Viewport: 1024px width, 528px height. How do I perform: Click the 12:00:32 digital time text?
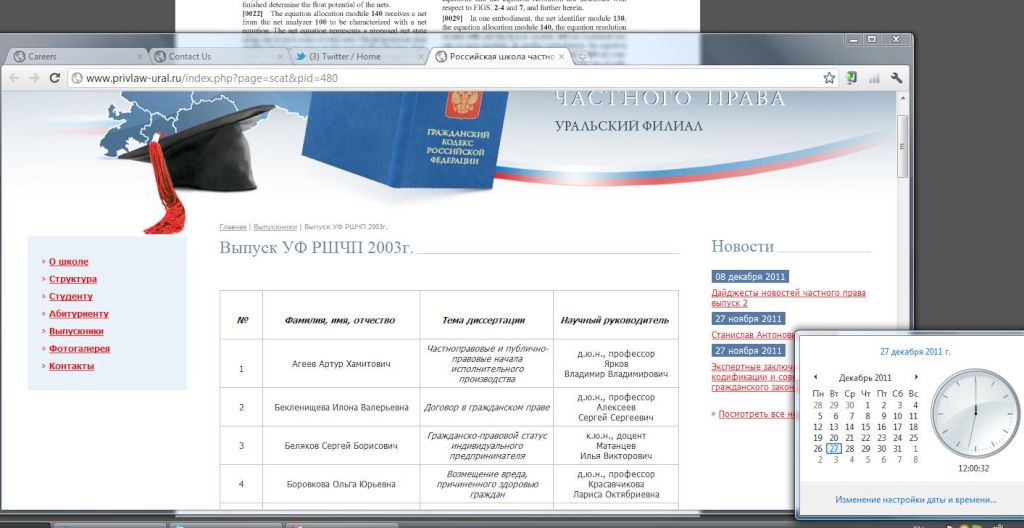coord(974,469)
